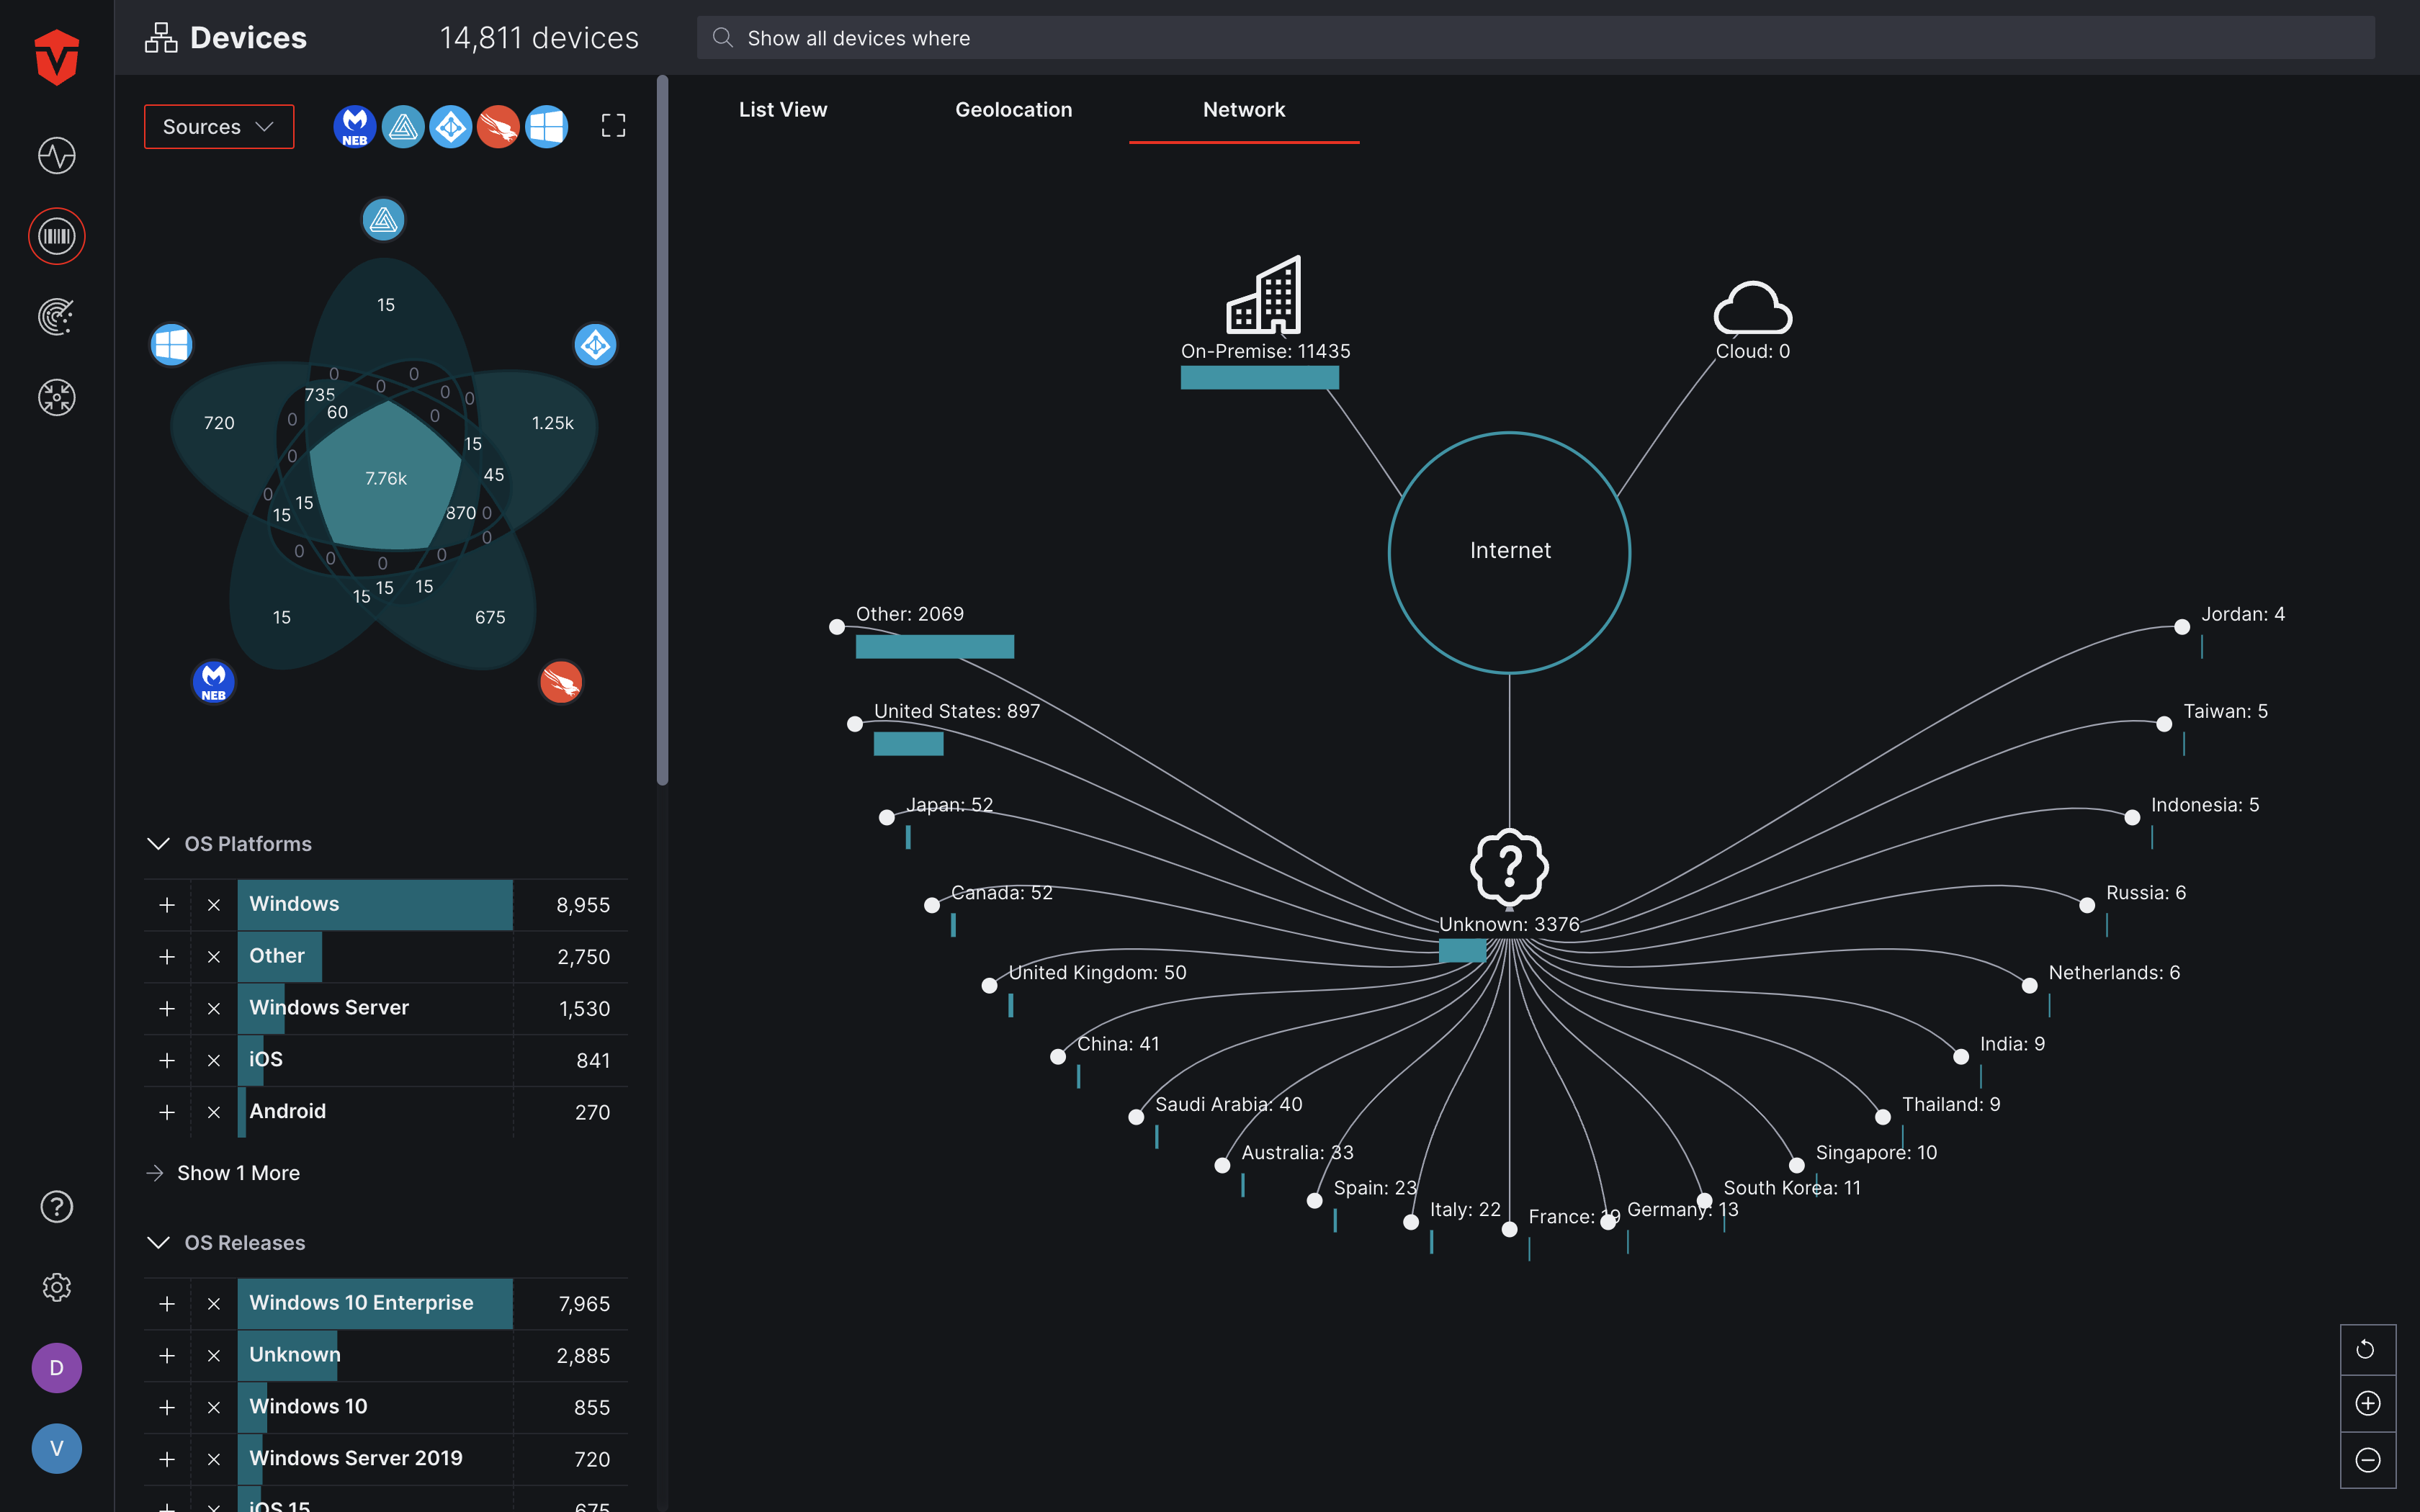2420x1512 pixels.
Task: Expand the Sources dropdown filter
Action: click(216, 124)
